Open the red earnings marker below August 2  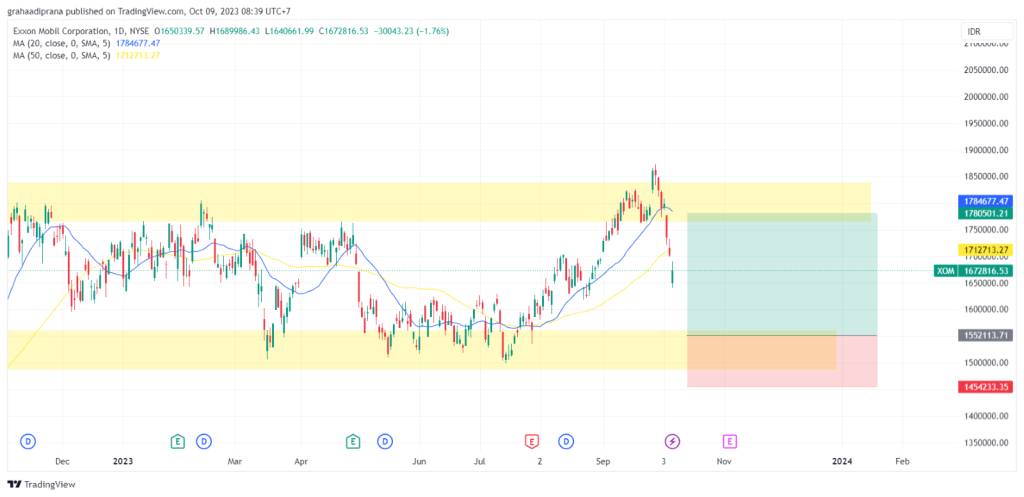(532, 441)
